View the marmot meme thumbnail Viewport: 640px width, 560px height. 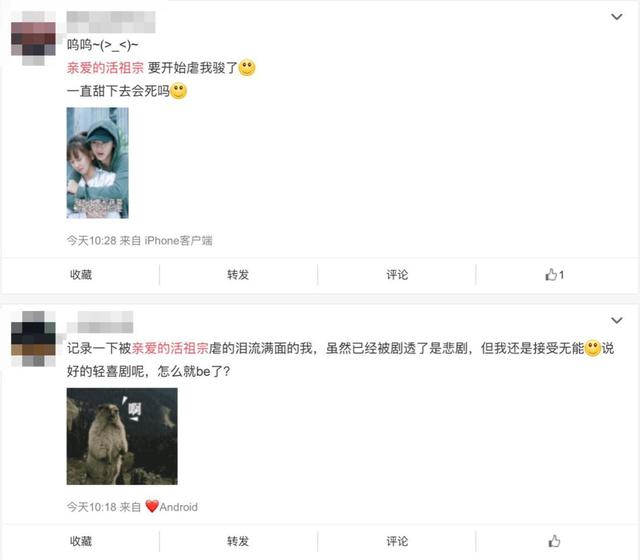(122, 436)
